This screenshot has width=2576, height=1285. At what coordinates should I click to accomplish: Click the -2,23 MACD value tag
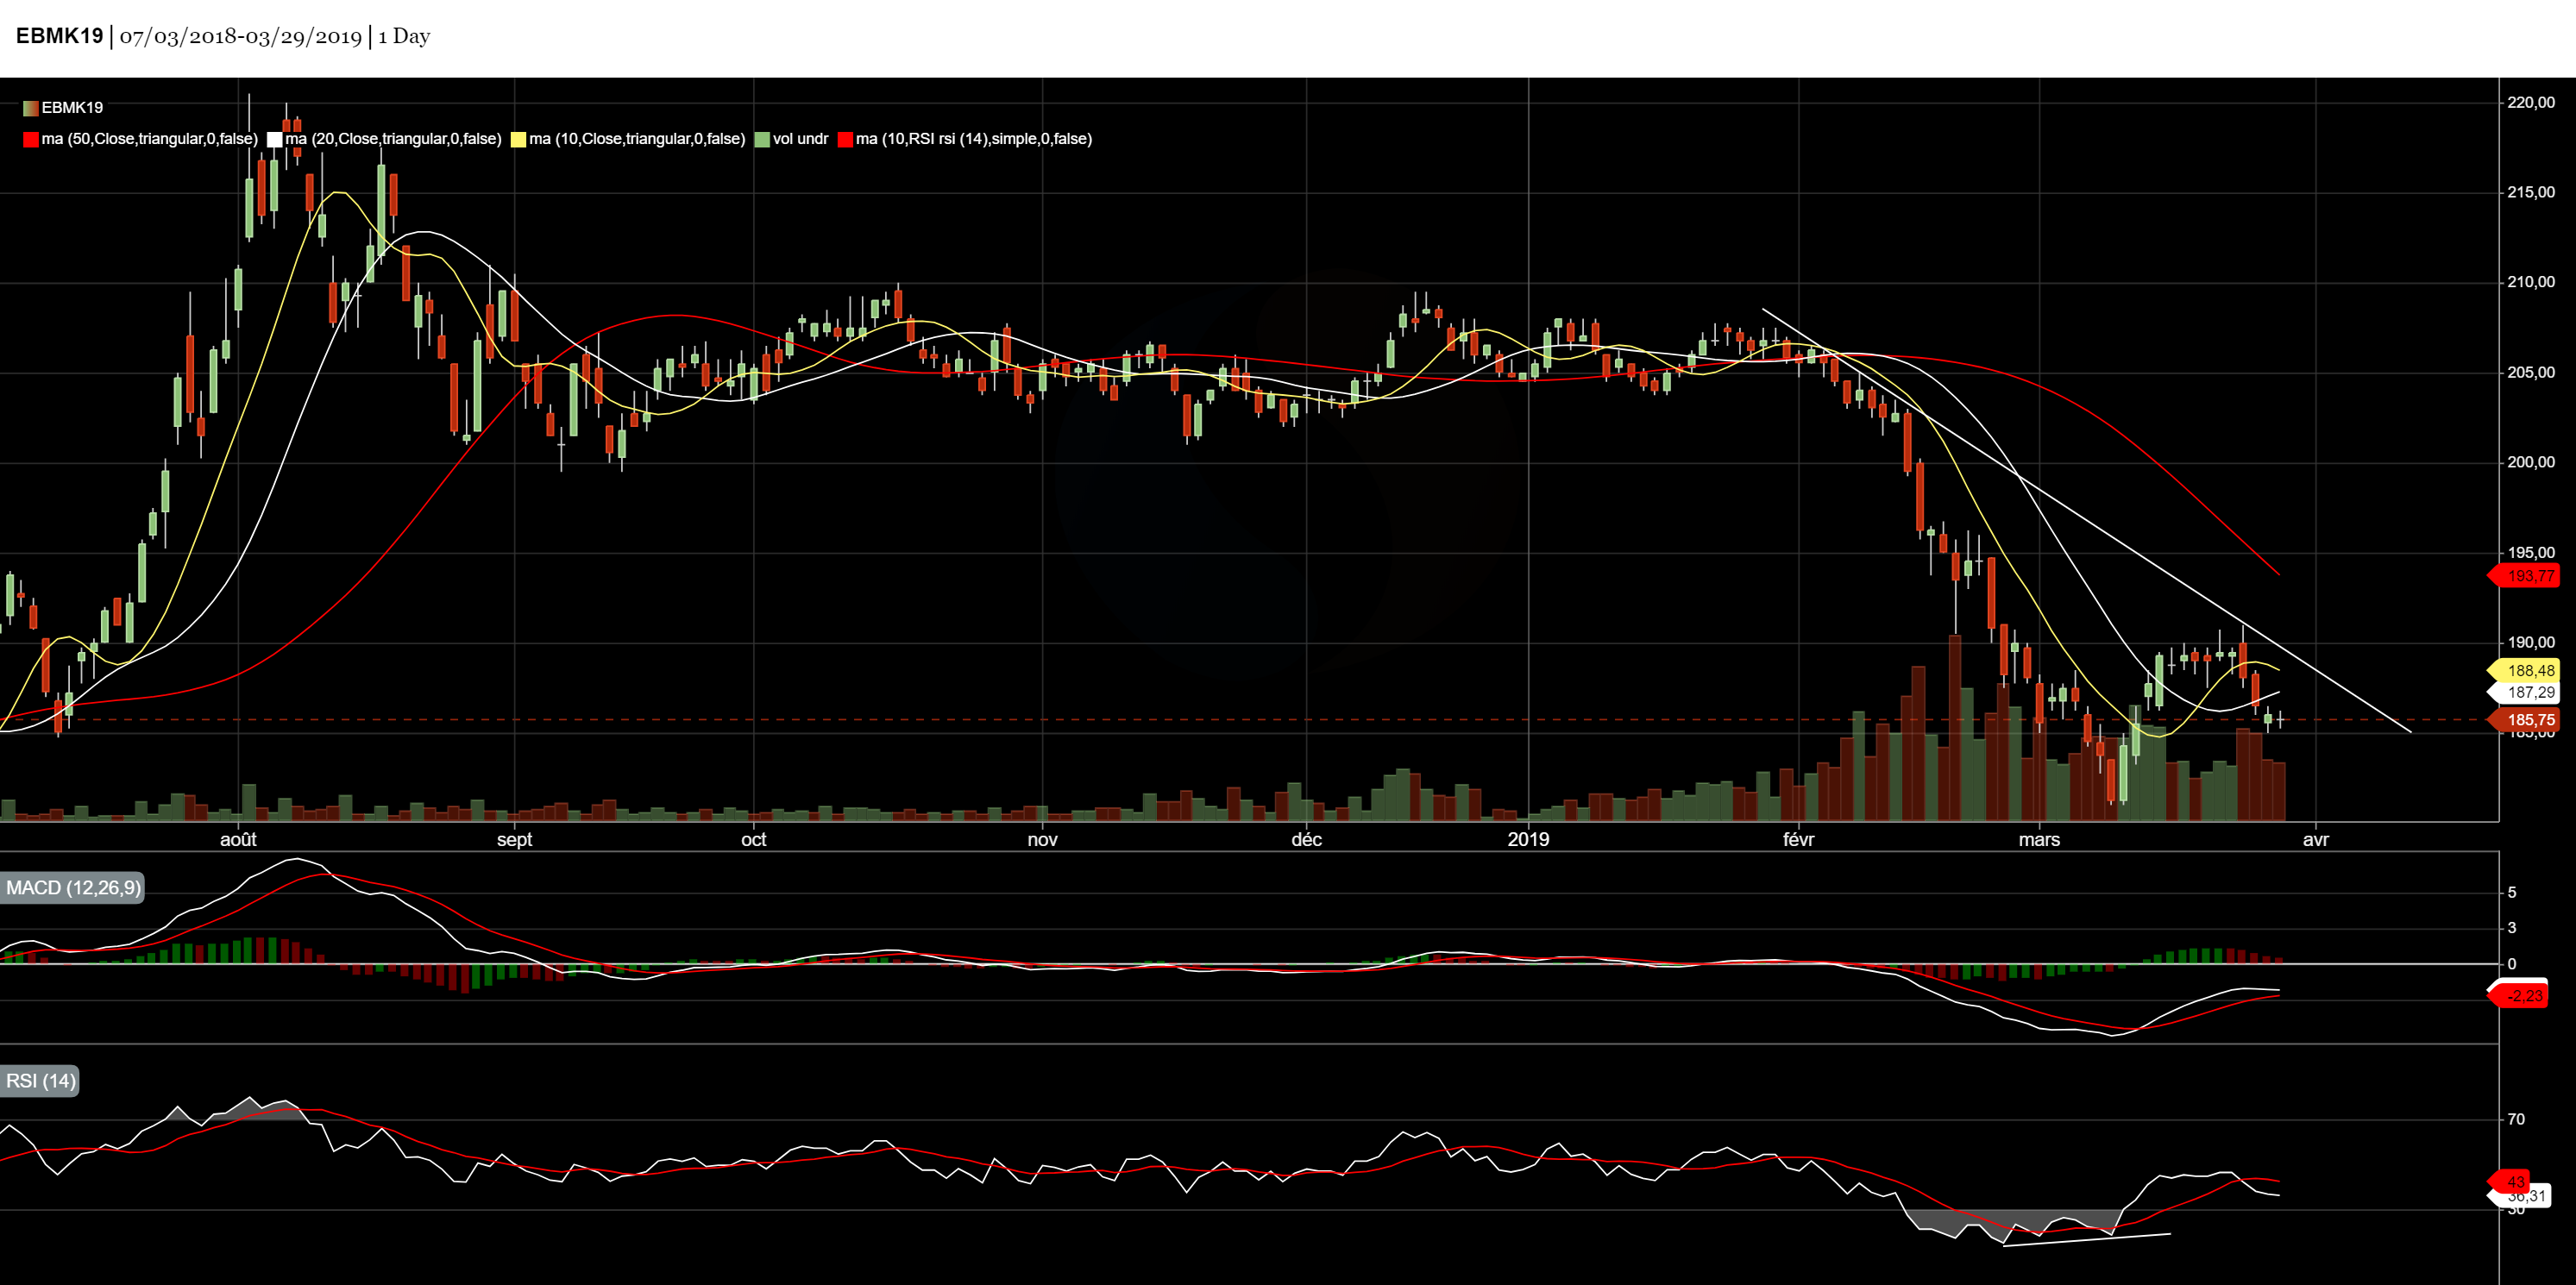click(x=2519, y=996)
